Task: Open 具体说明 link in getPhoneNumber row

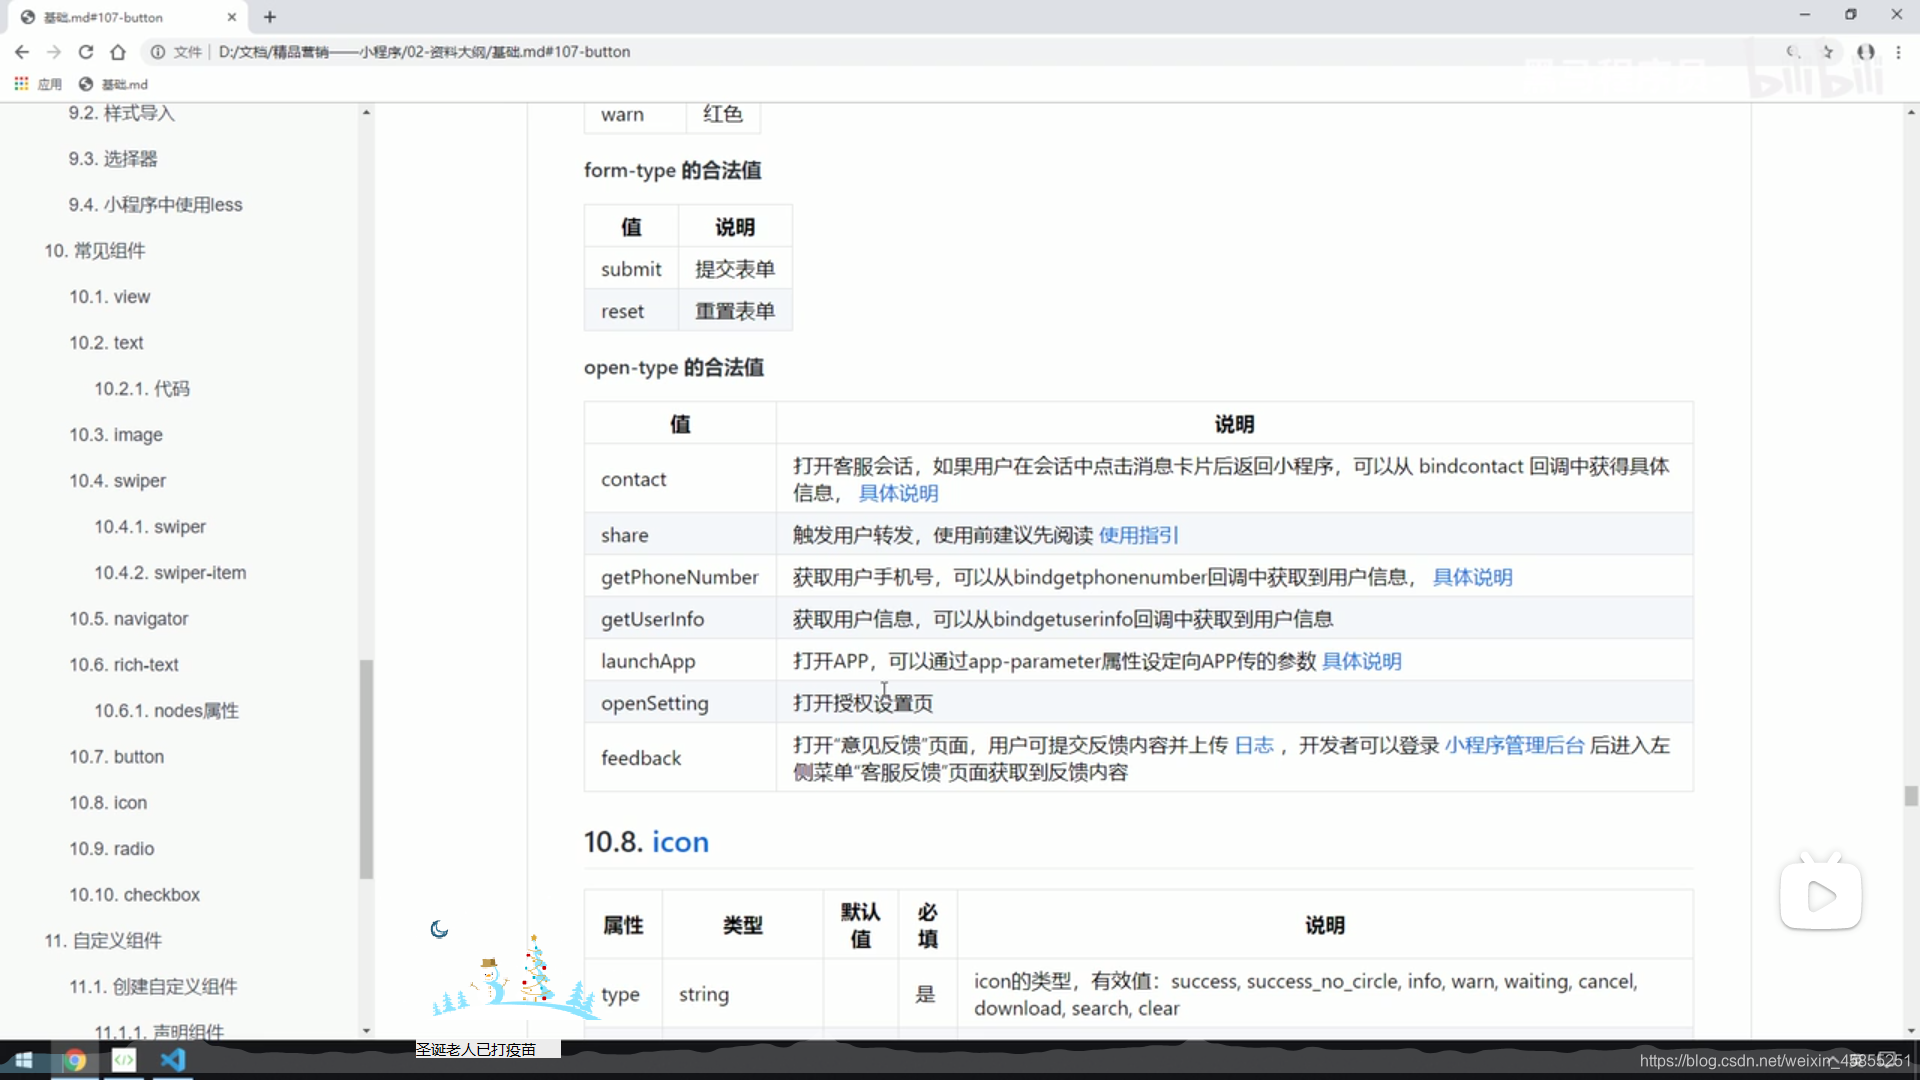Action: [x=1472, y=577]
